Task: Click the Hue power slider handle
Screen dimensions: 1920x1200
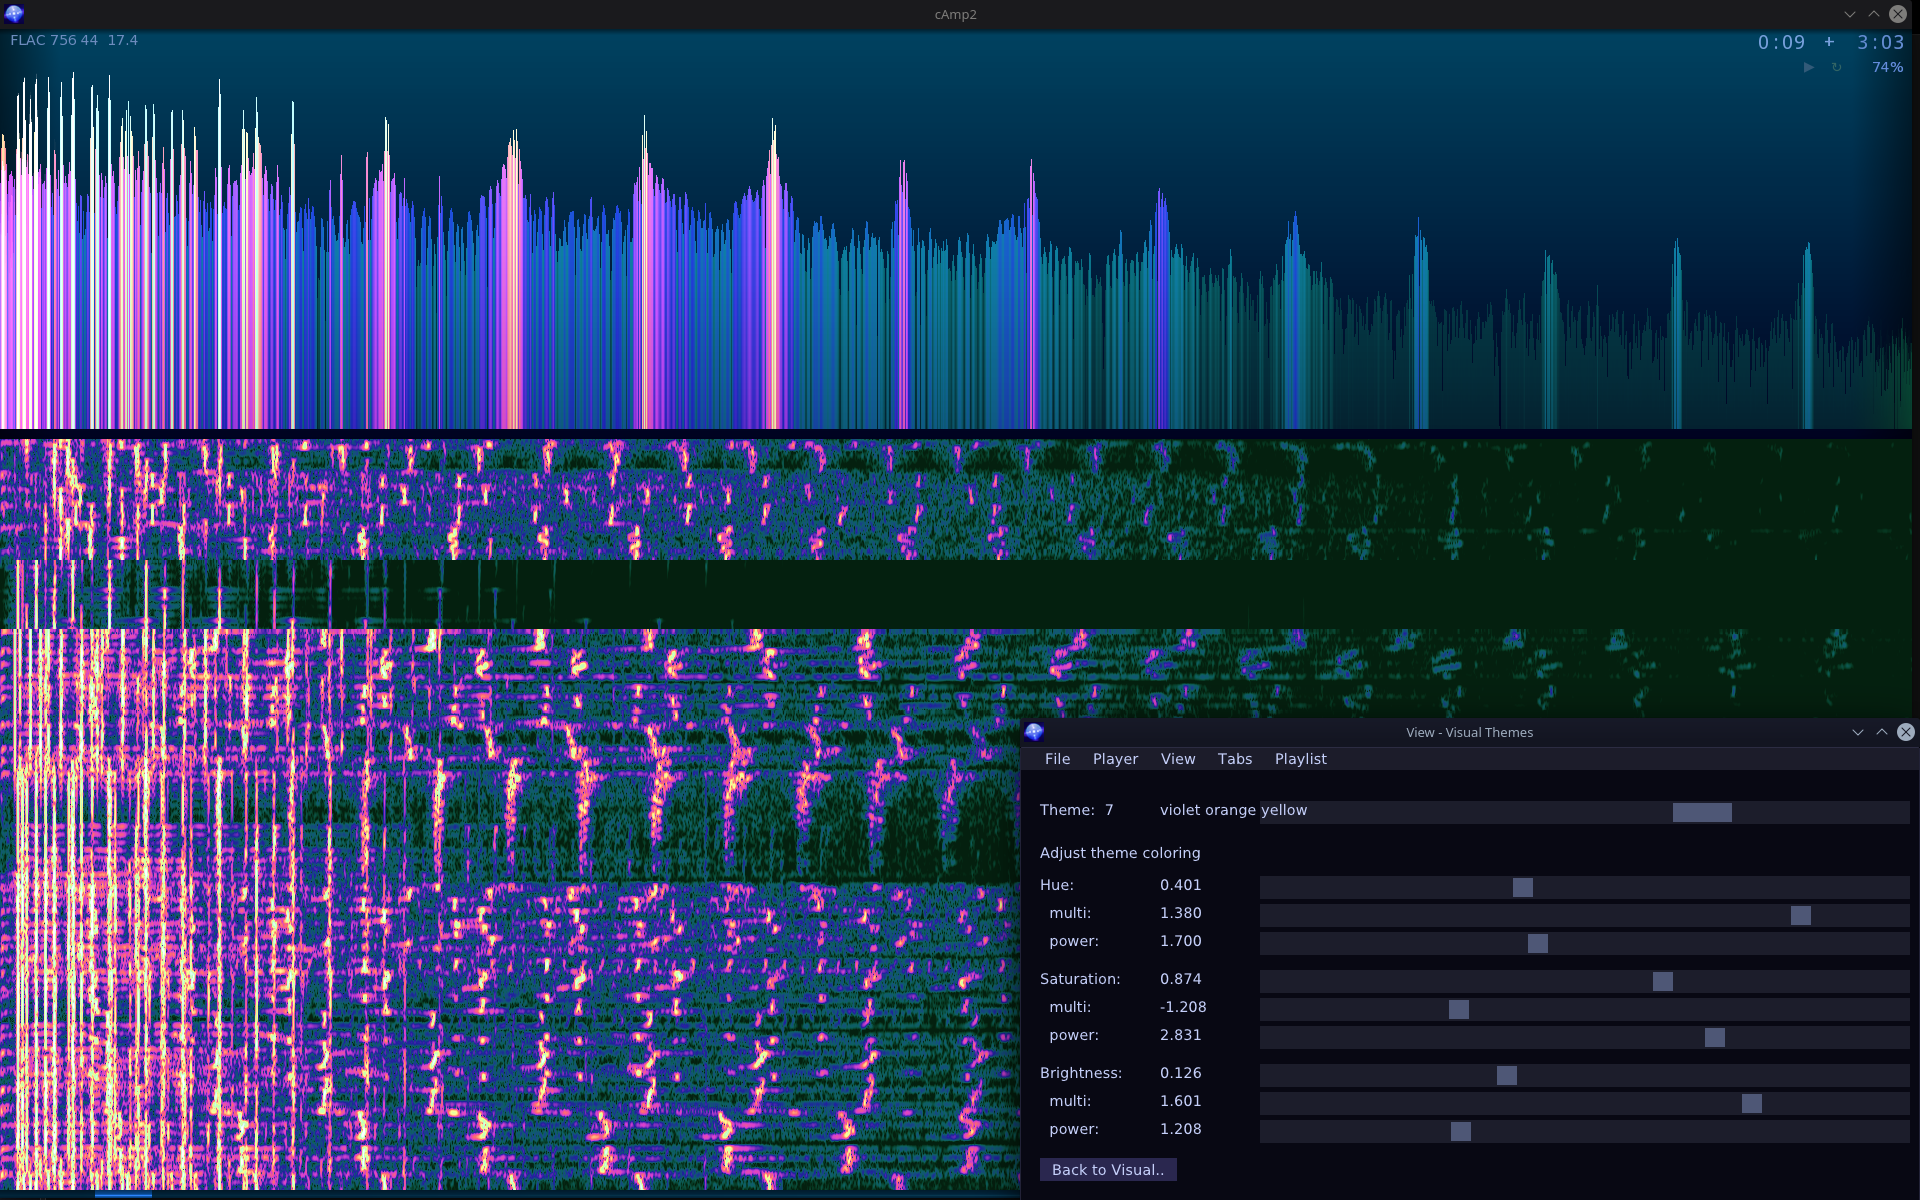Action: point(1538,943)
